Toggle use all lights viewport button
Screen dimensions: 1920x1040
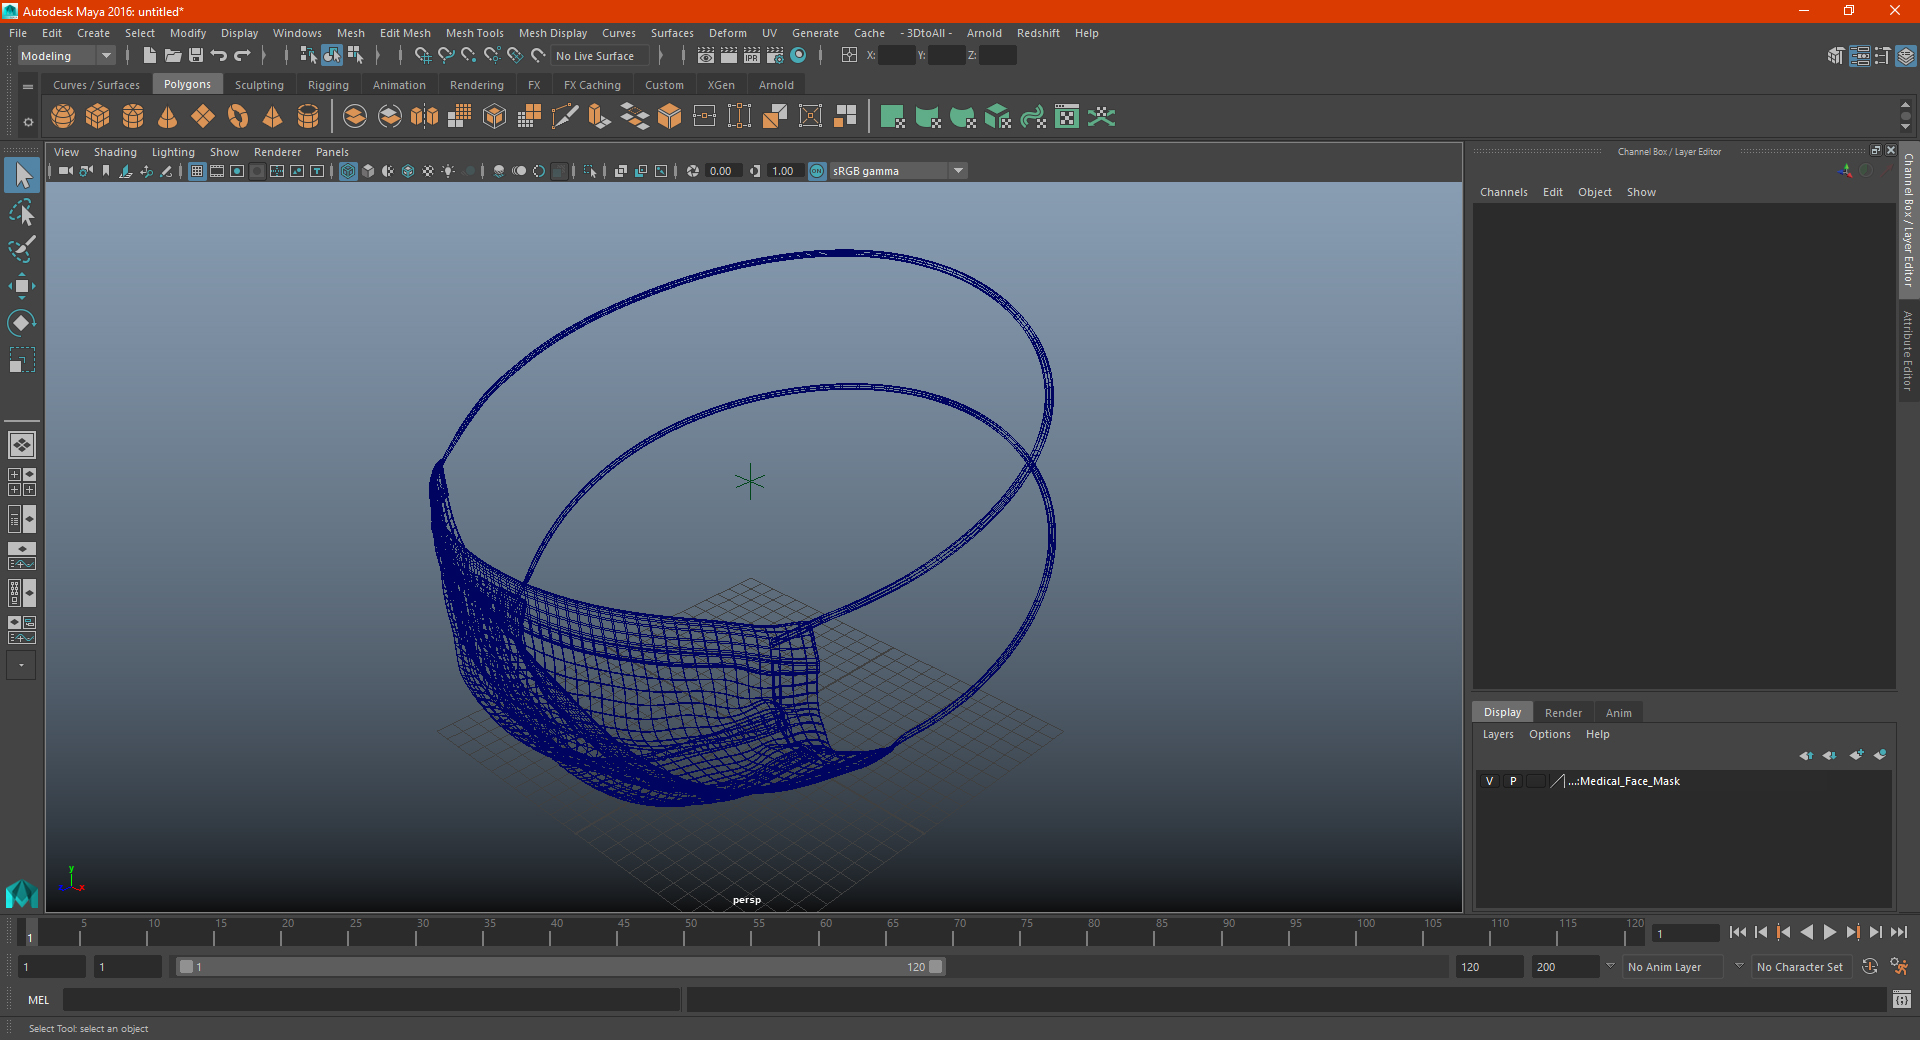pyautogui.click(x=448, y=171)
